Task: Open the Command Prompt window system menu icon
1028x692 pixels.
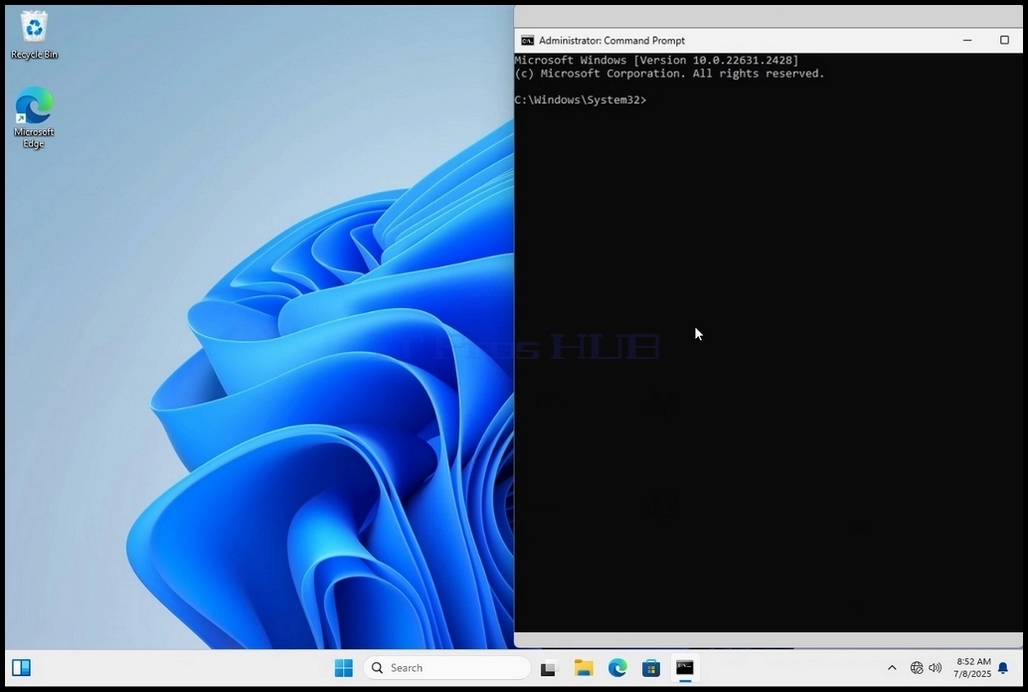Action: click(527, 41)
